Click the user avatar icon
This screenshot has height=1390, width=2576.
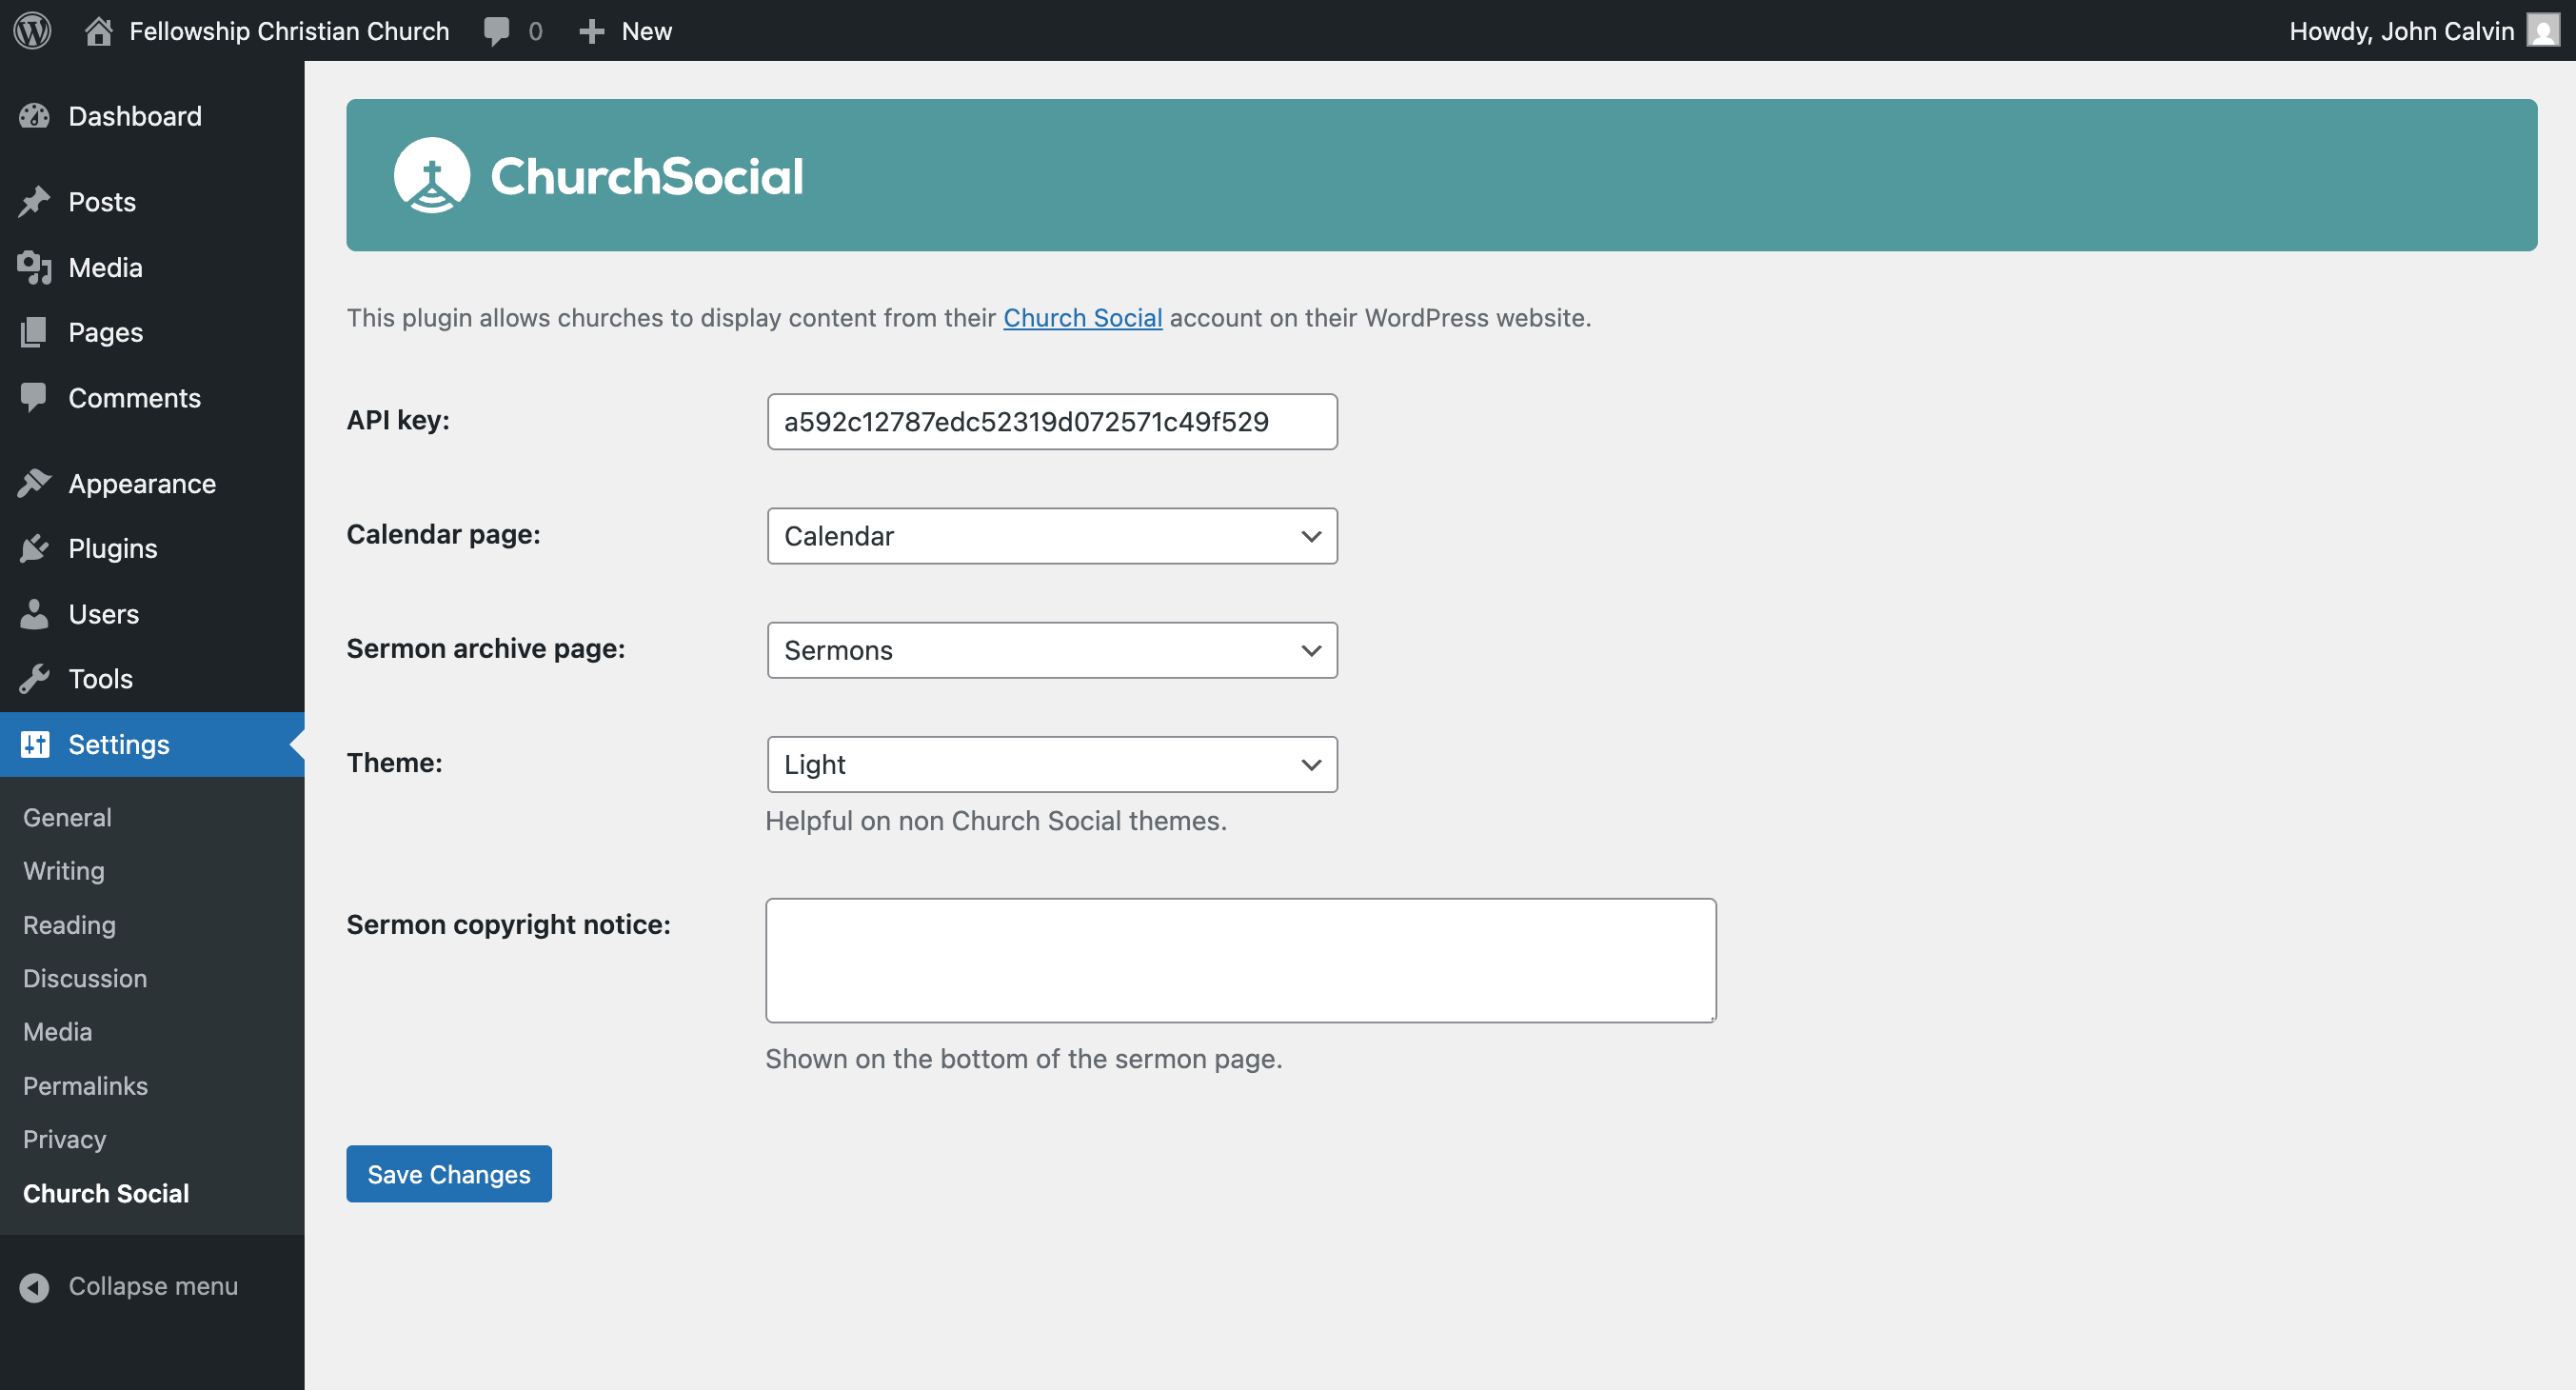point(2542,30)
